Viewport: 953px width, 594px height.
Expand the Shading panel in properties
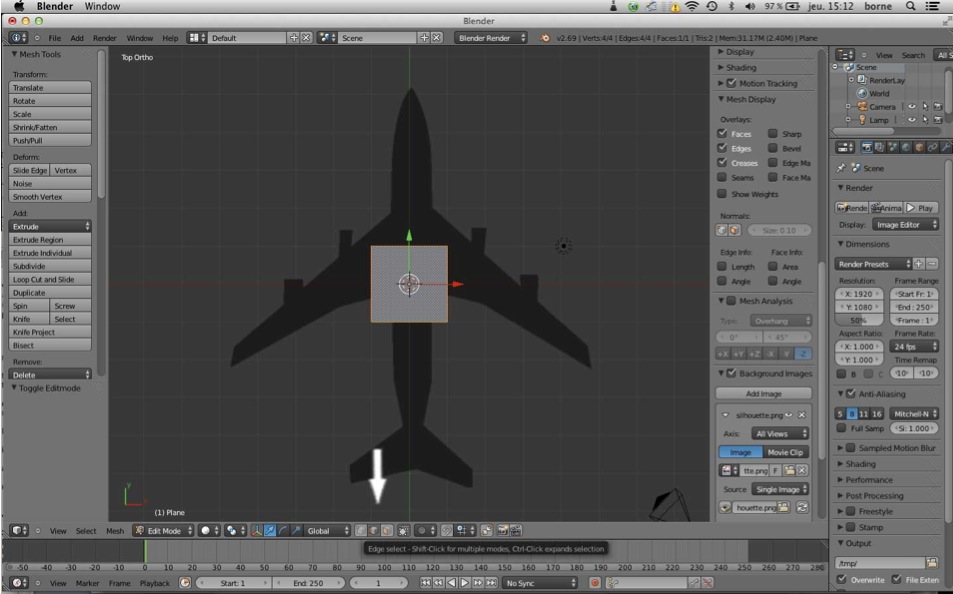[861, 463]
